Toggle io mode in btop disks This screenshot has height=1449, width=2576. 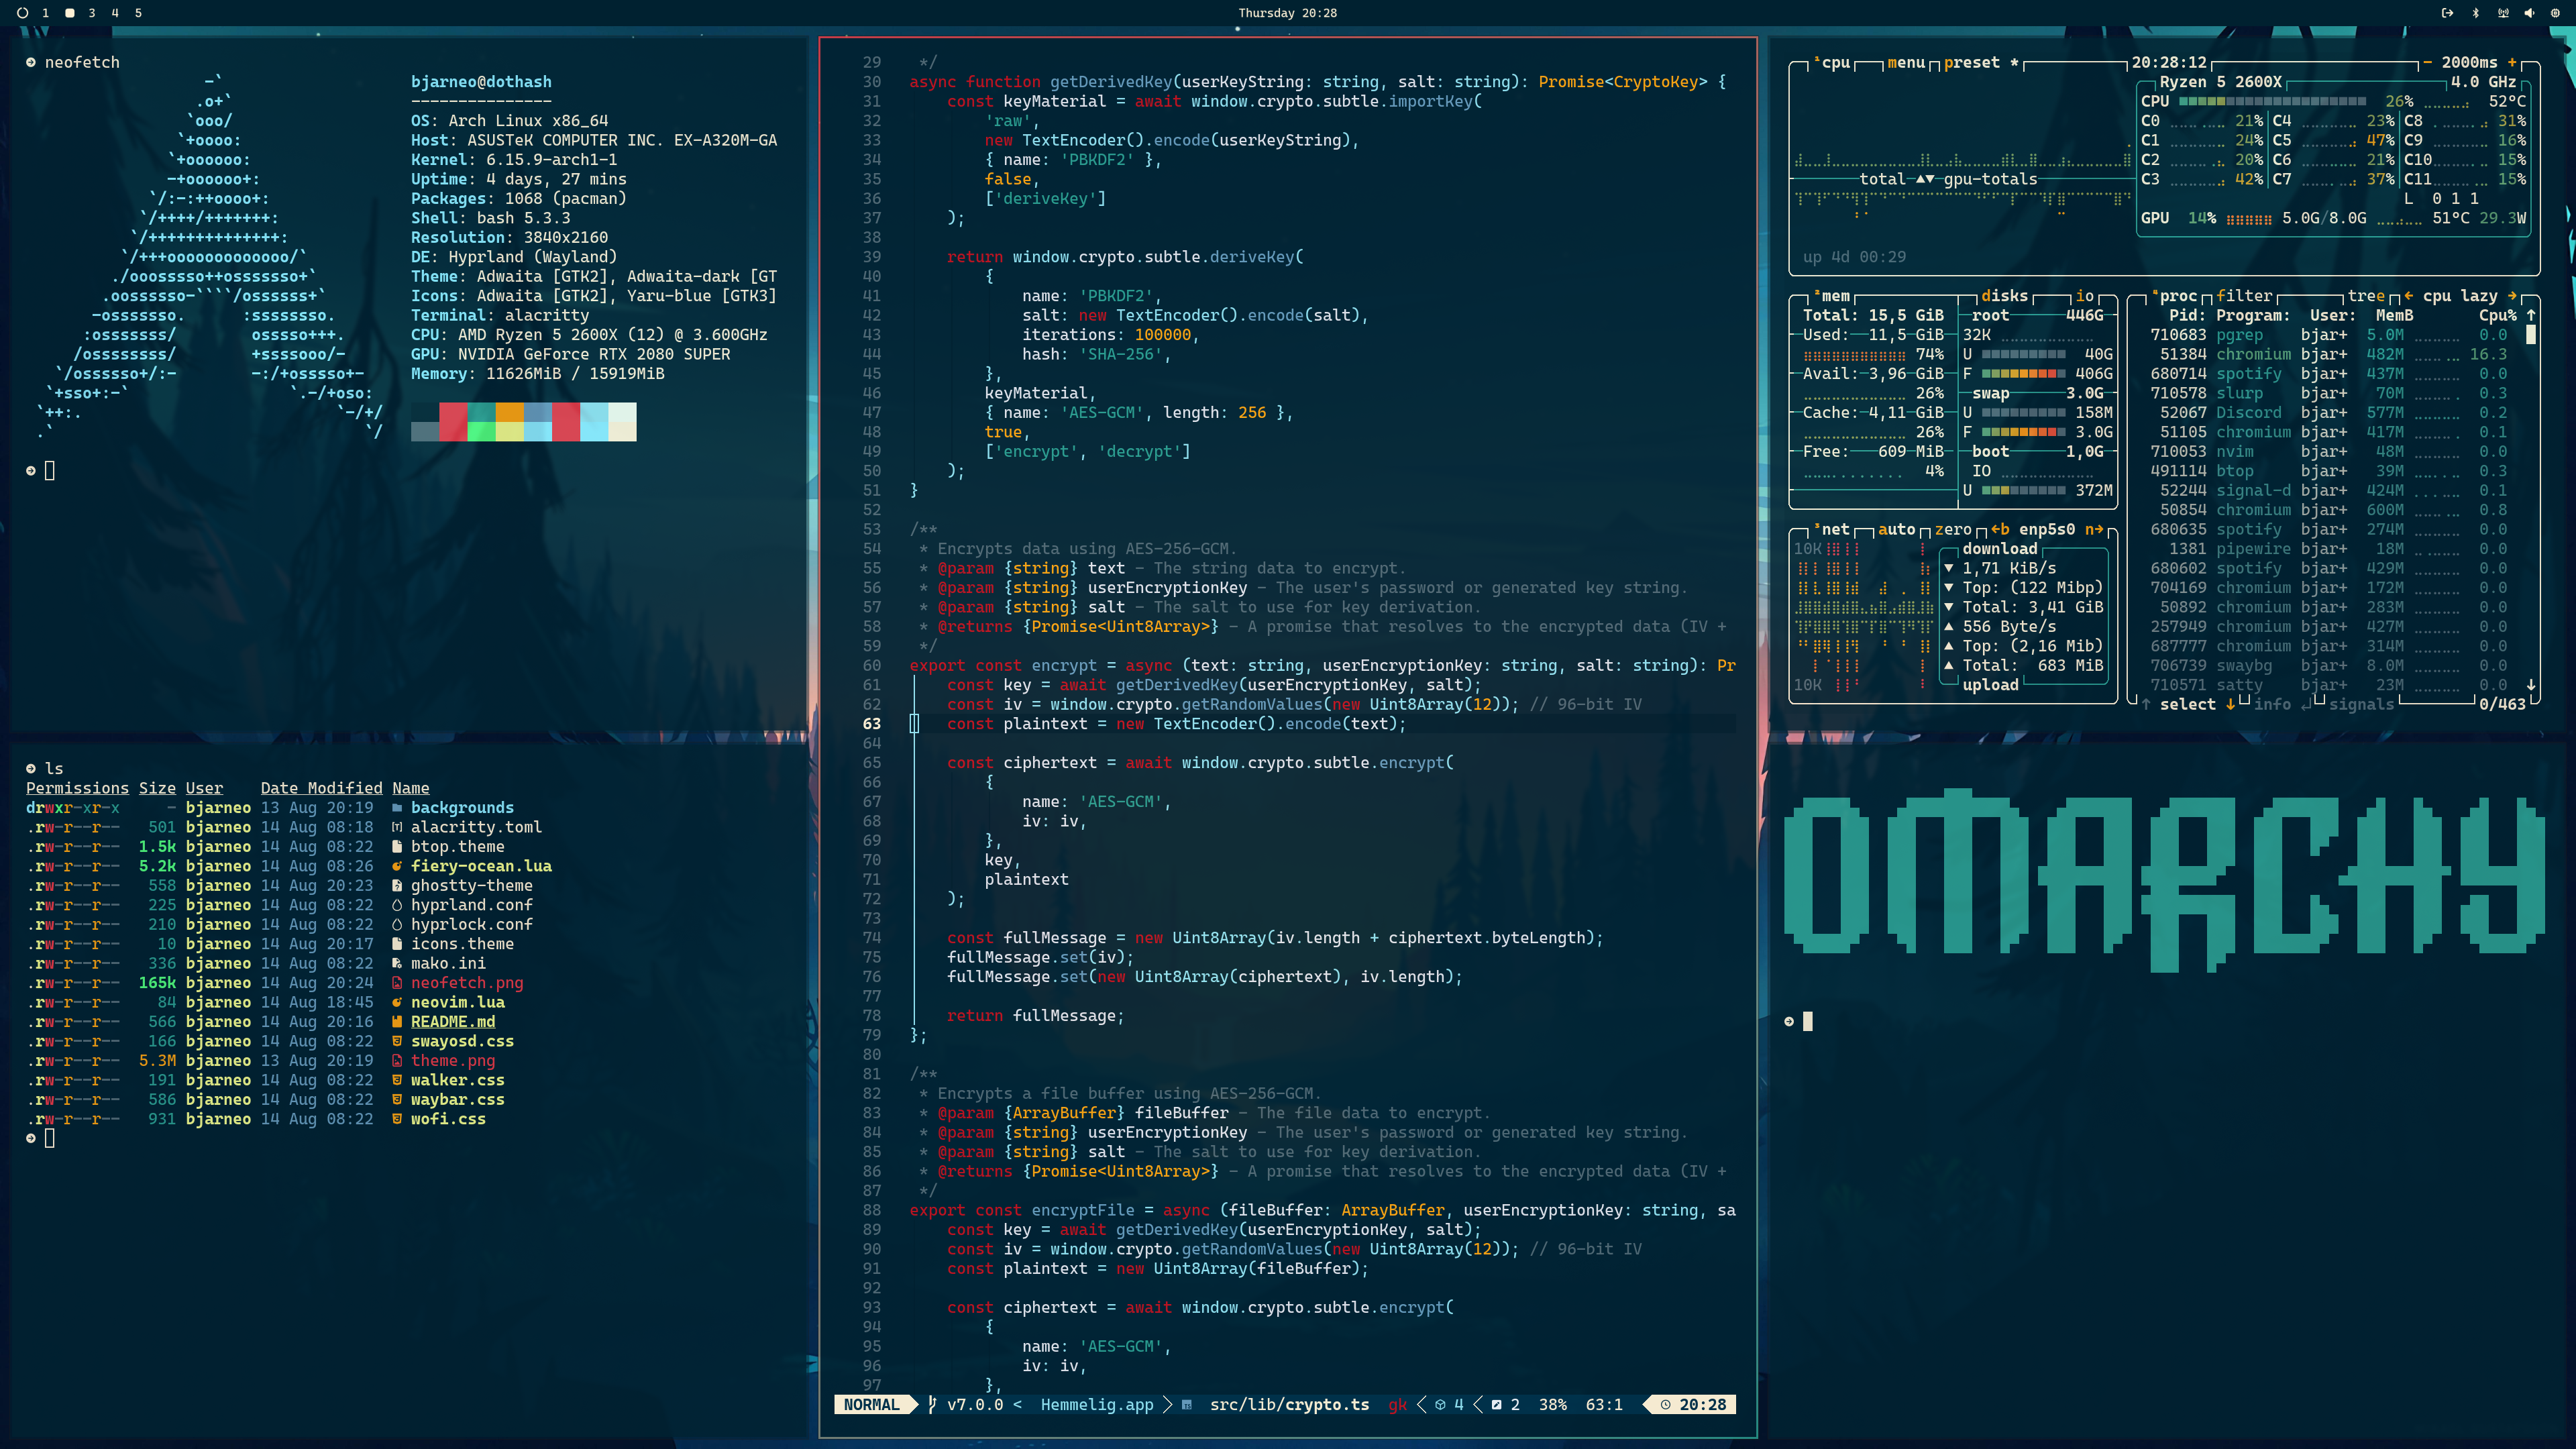pyautogui.click(x=2085, y=296)
